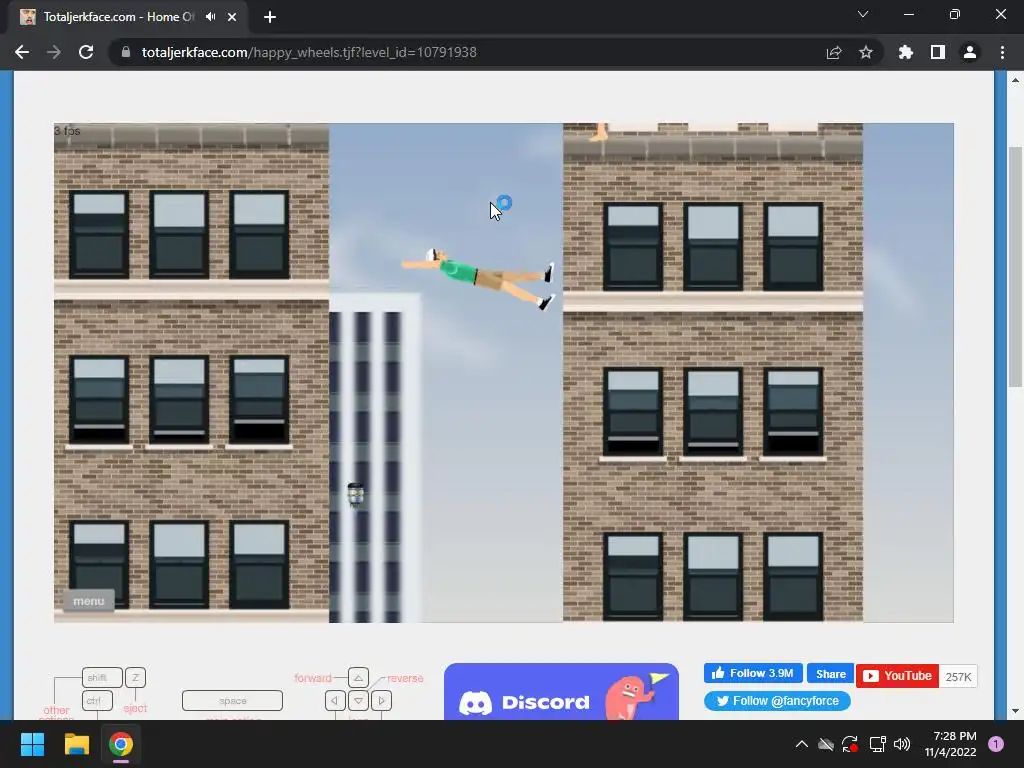
Task: Click the 'forward' control label
Action: coord(313,678)
